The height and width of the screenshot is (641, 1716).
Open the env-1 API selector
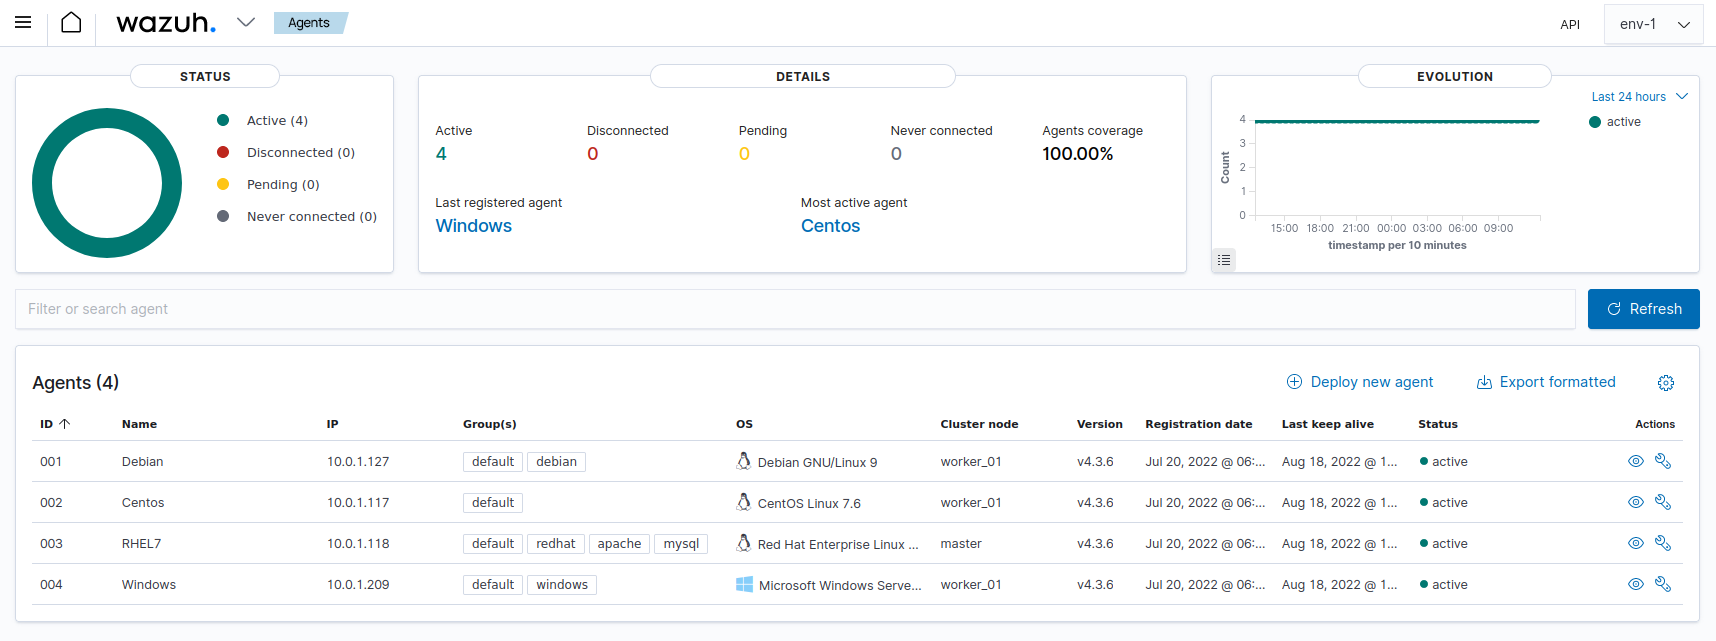click(1653, 24)
